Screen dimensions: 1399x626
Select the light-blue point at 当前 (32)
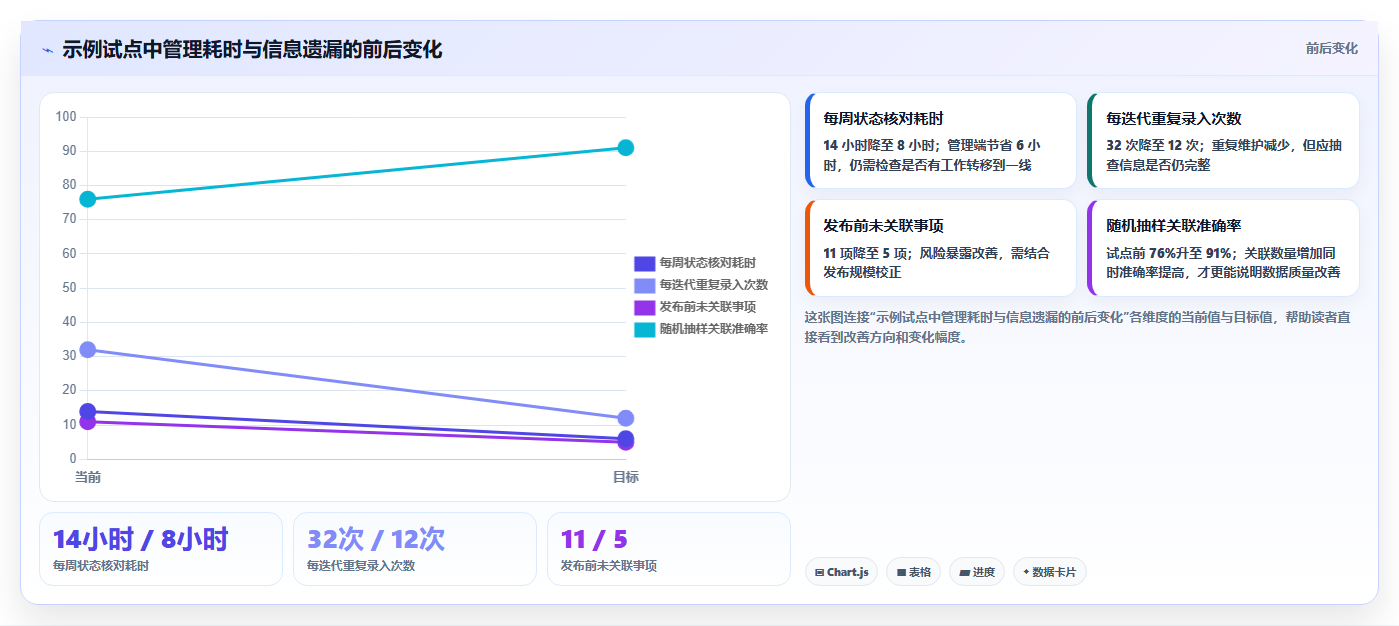click(x=88, y=350)
